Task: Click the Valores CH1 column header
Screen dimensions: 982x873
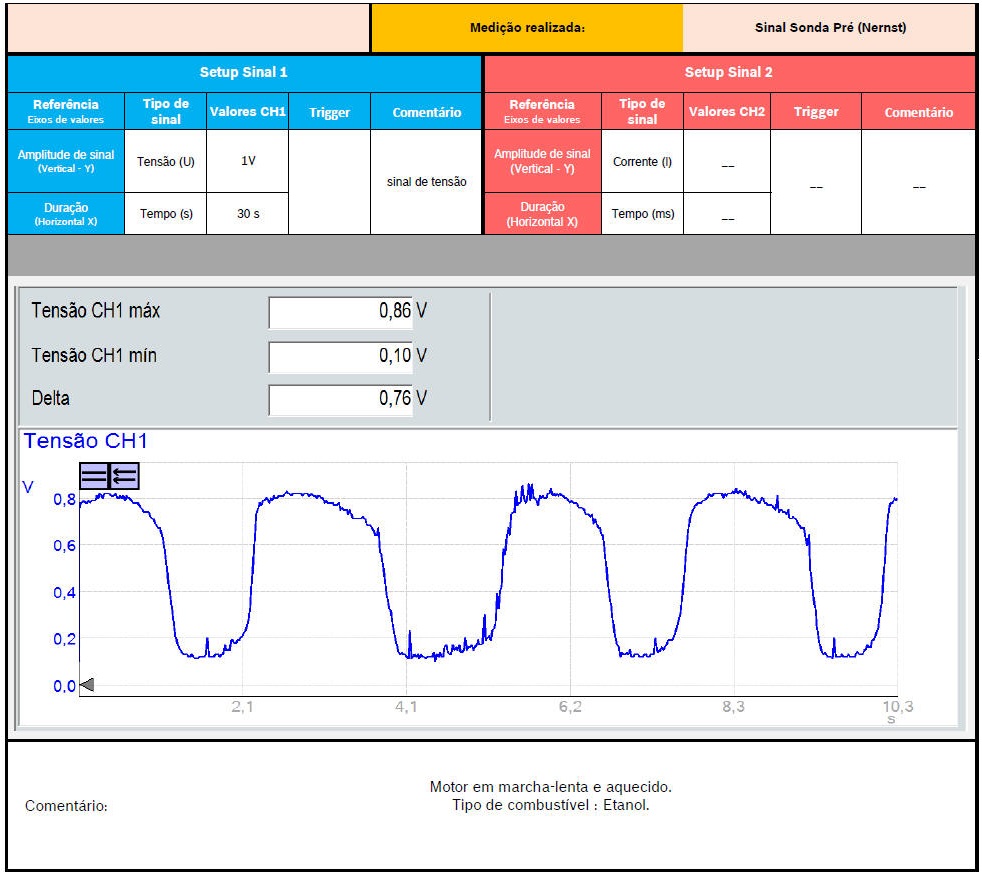Action: click(247, 112)
